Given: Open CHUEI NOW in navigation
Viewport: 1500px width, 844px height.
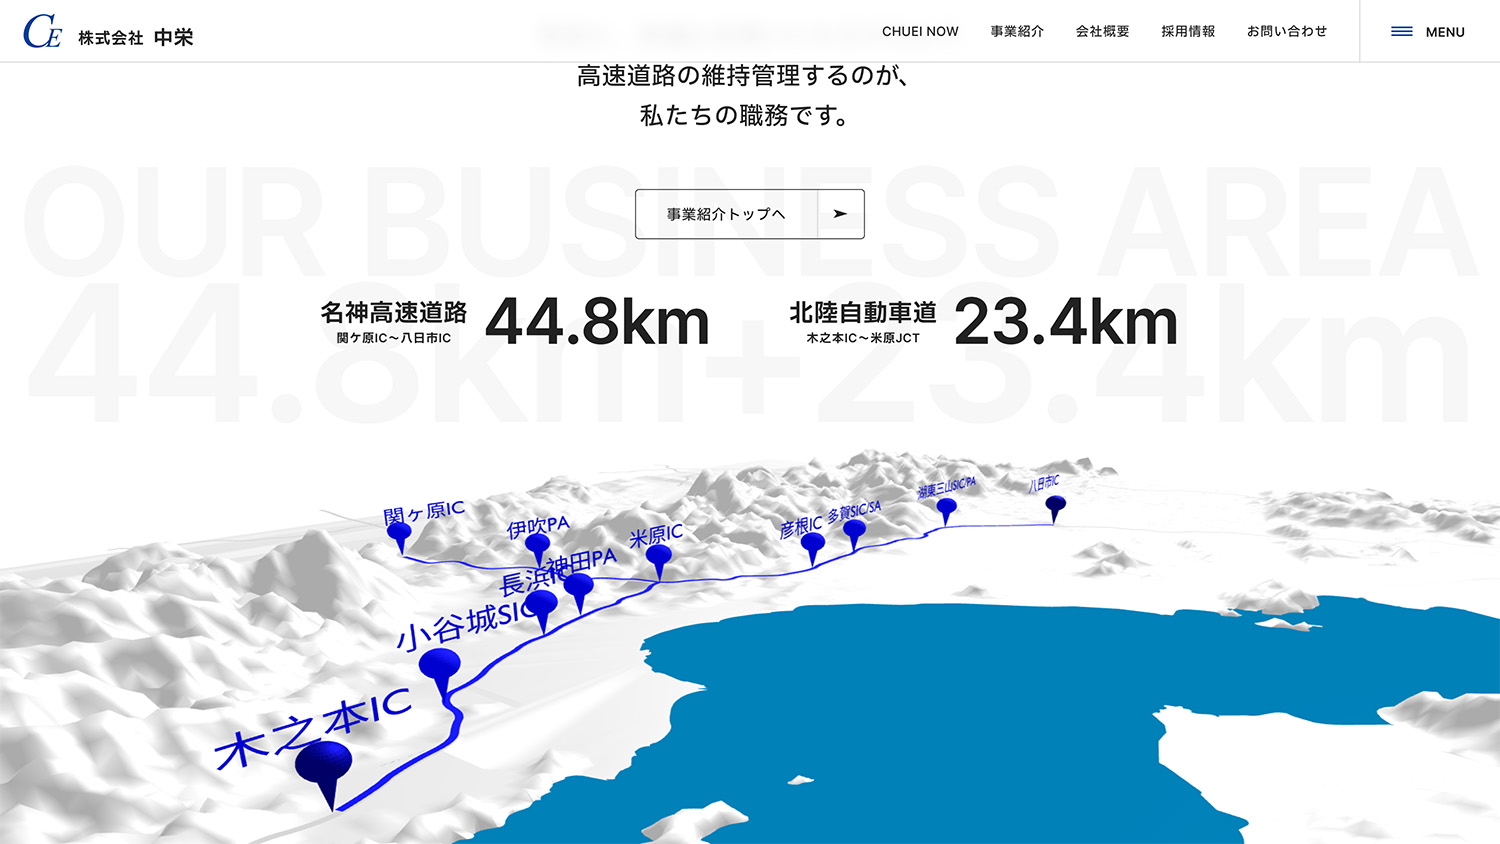Looking at the screenshot, I should click(920, 32).
